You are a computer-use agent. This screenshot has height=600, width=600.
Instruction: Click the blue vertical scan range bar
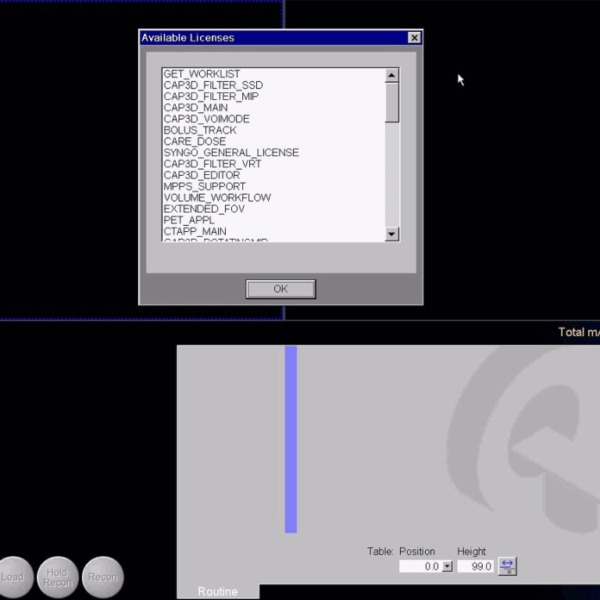pyautogui.click(x=291, y=439)
